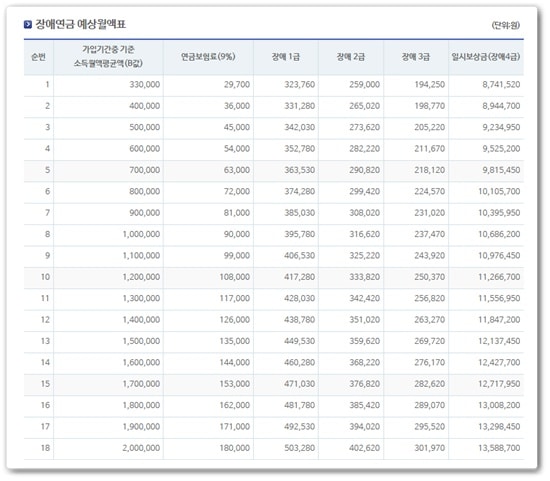Image resolution: width=550 pixels, height=481 pixels.
Task: Click the unit label (단위:원)
Action: click(x=505, y=25)
